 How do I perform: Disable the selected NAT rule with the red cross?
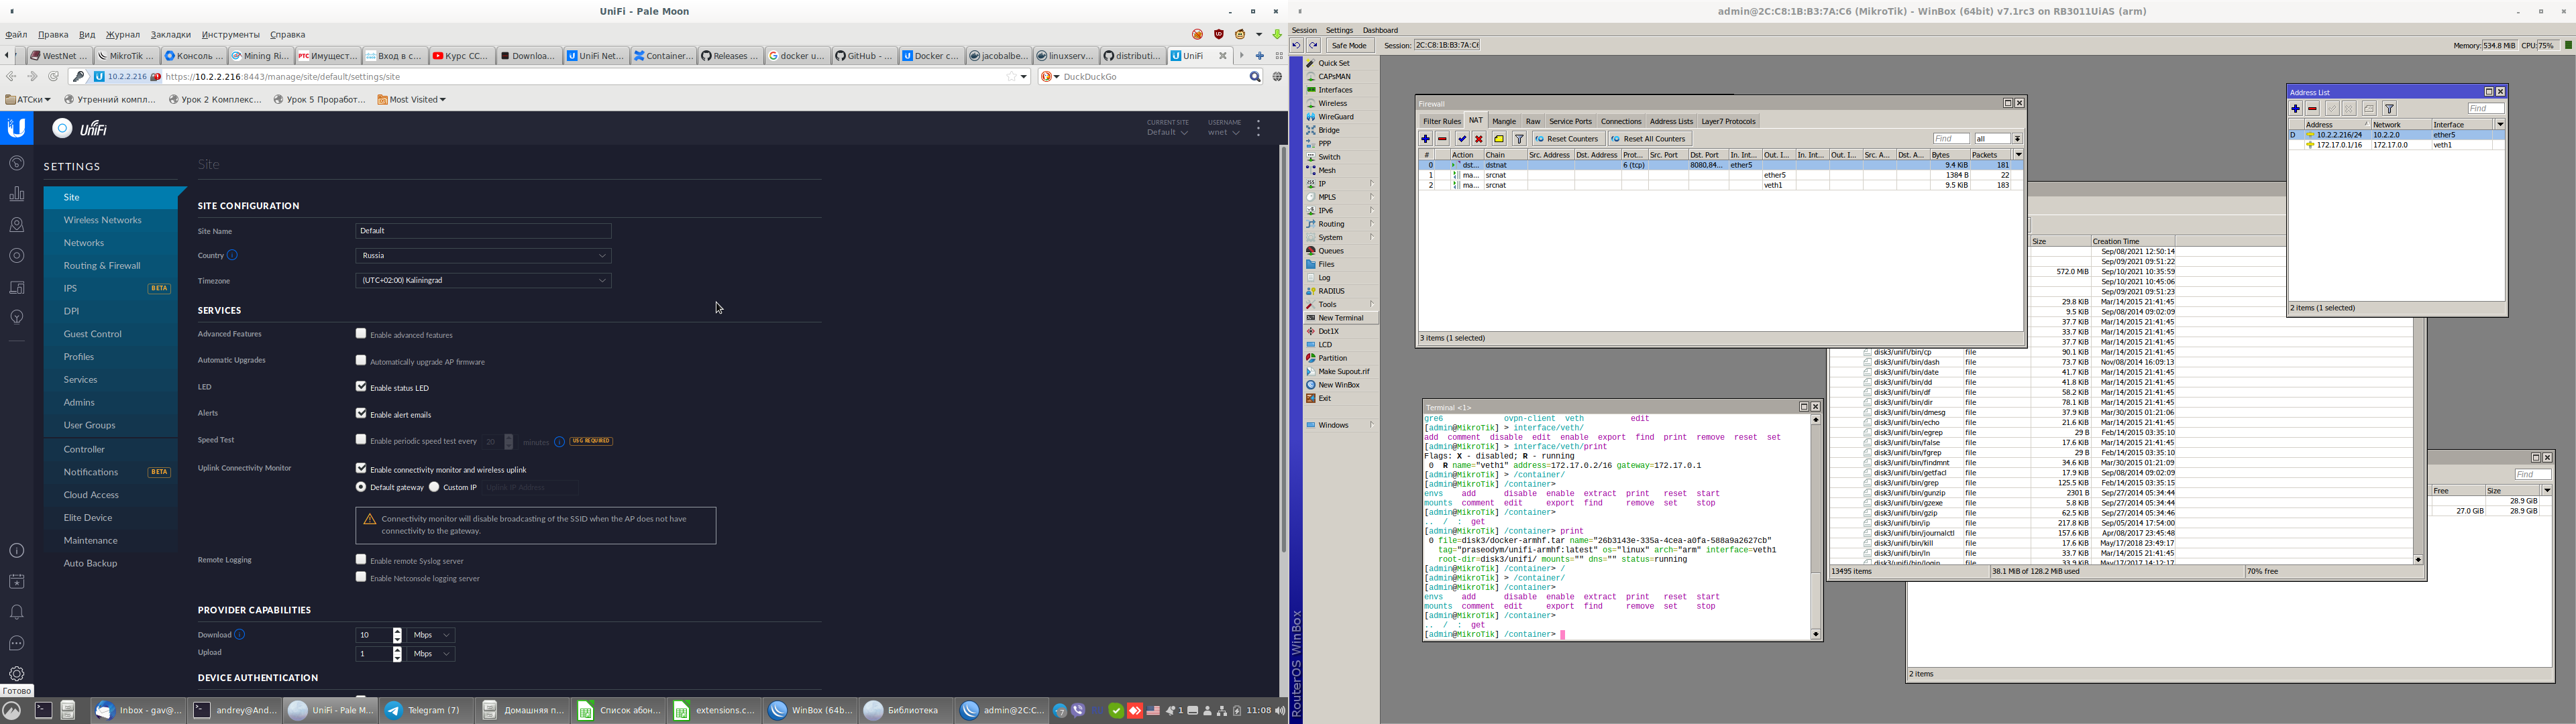(x=1479, y=139)
